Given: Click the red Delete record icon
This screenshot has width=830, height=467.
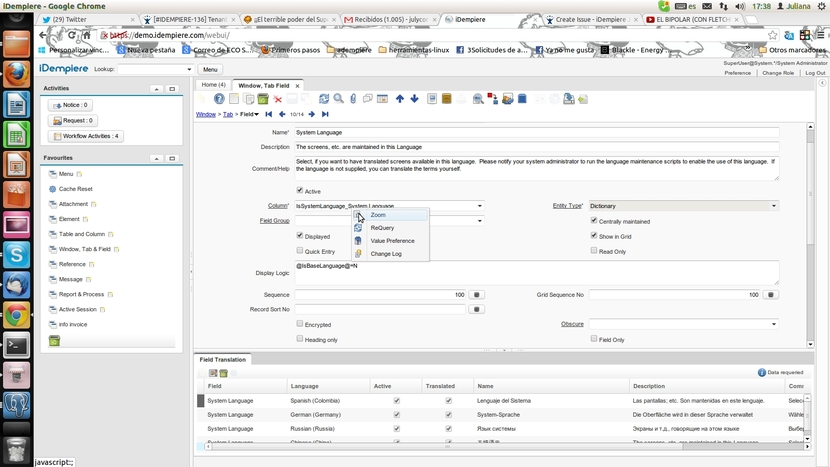Looking at the screenshot, I should pyautogui.click(x=278, y=99).
